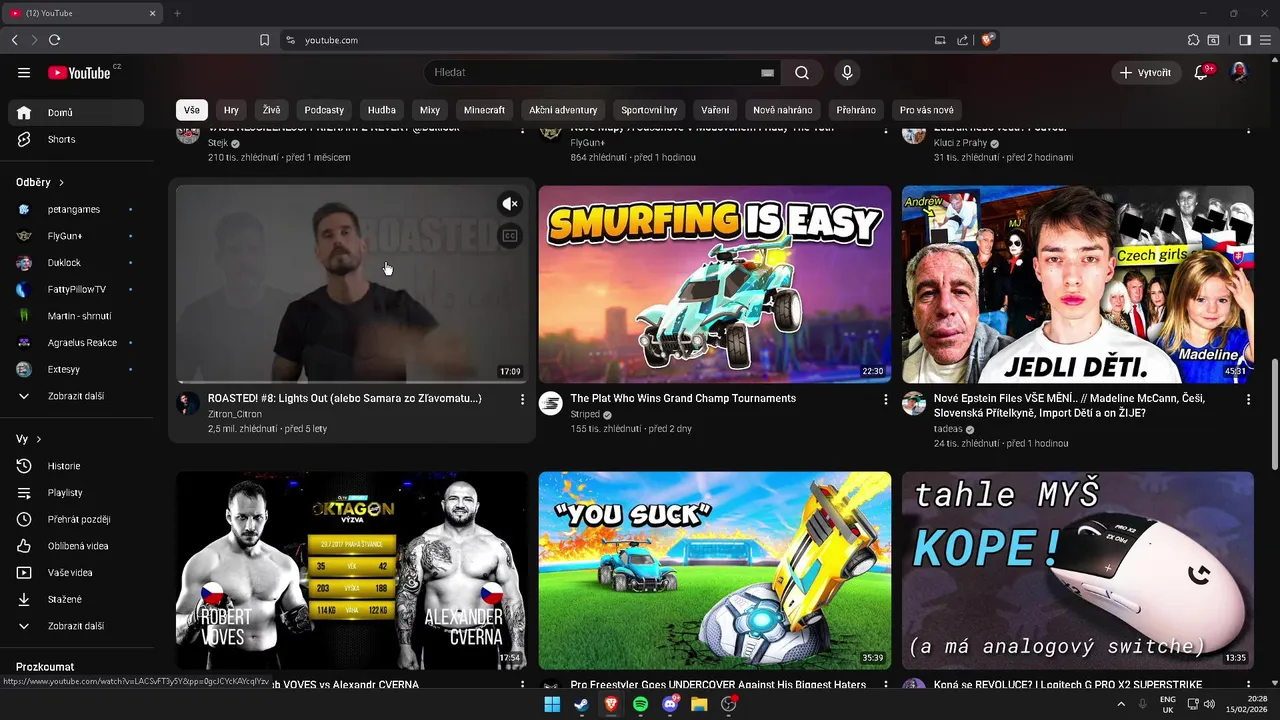This screenshot has width=1280, height=720.
Task: Select the Vše filter chip
Action: (192, 110)
